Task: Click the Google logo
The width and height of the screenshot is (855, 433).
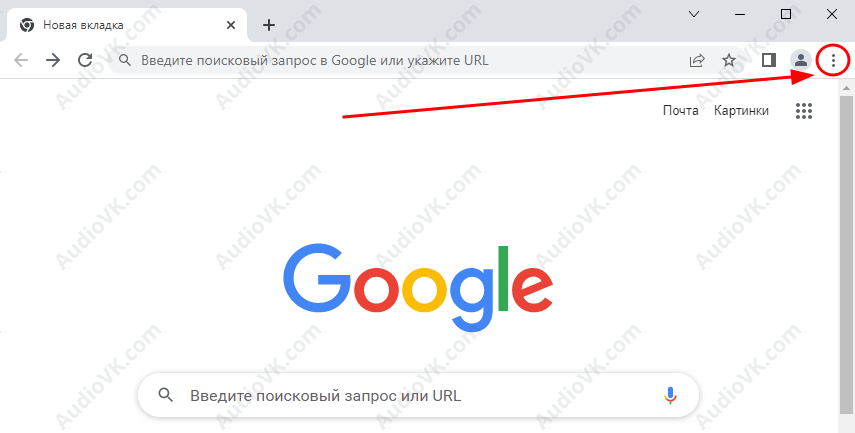Action: tap(418, 288)
